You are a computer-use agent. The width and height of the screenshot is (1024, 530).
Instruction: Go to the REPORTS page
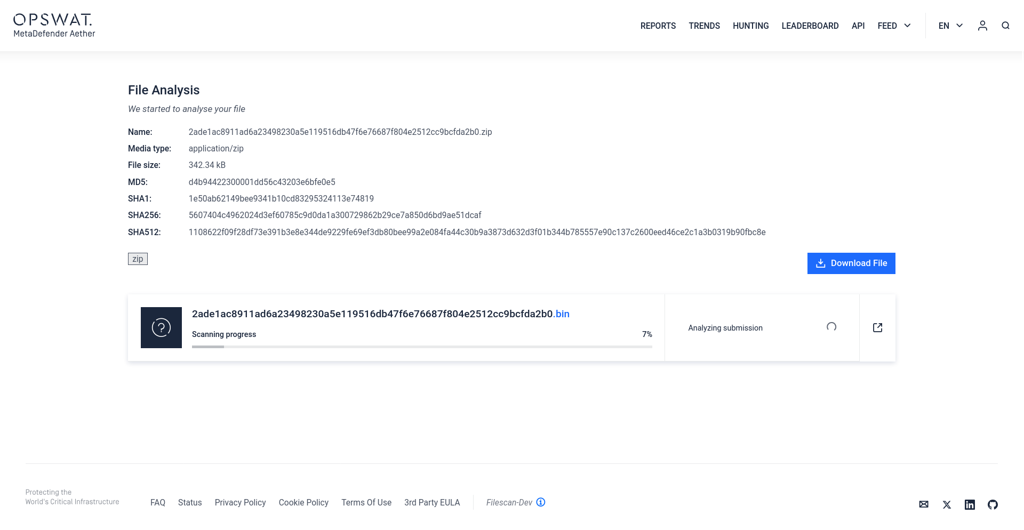click(658, 26)
